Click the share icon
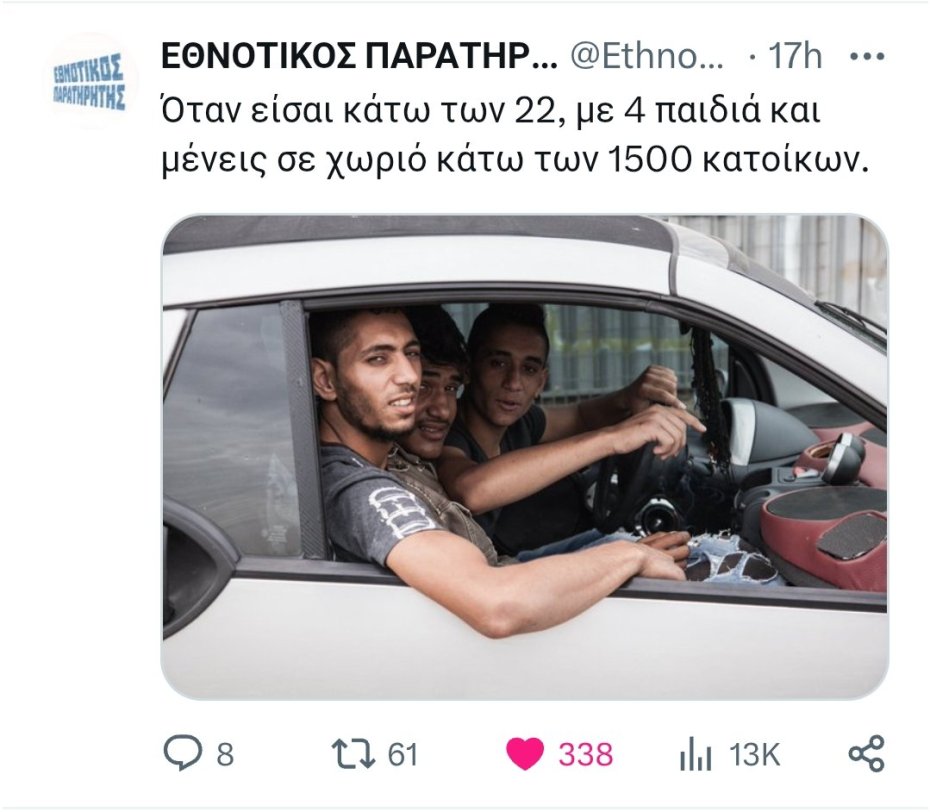The image size is (930, 812). click(x=867, y=753)
